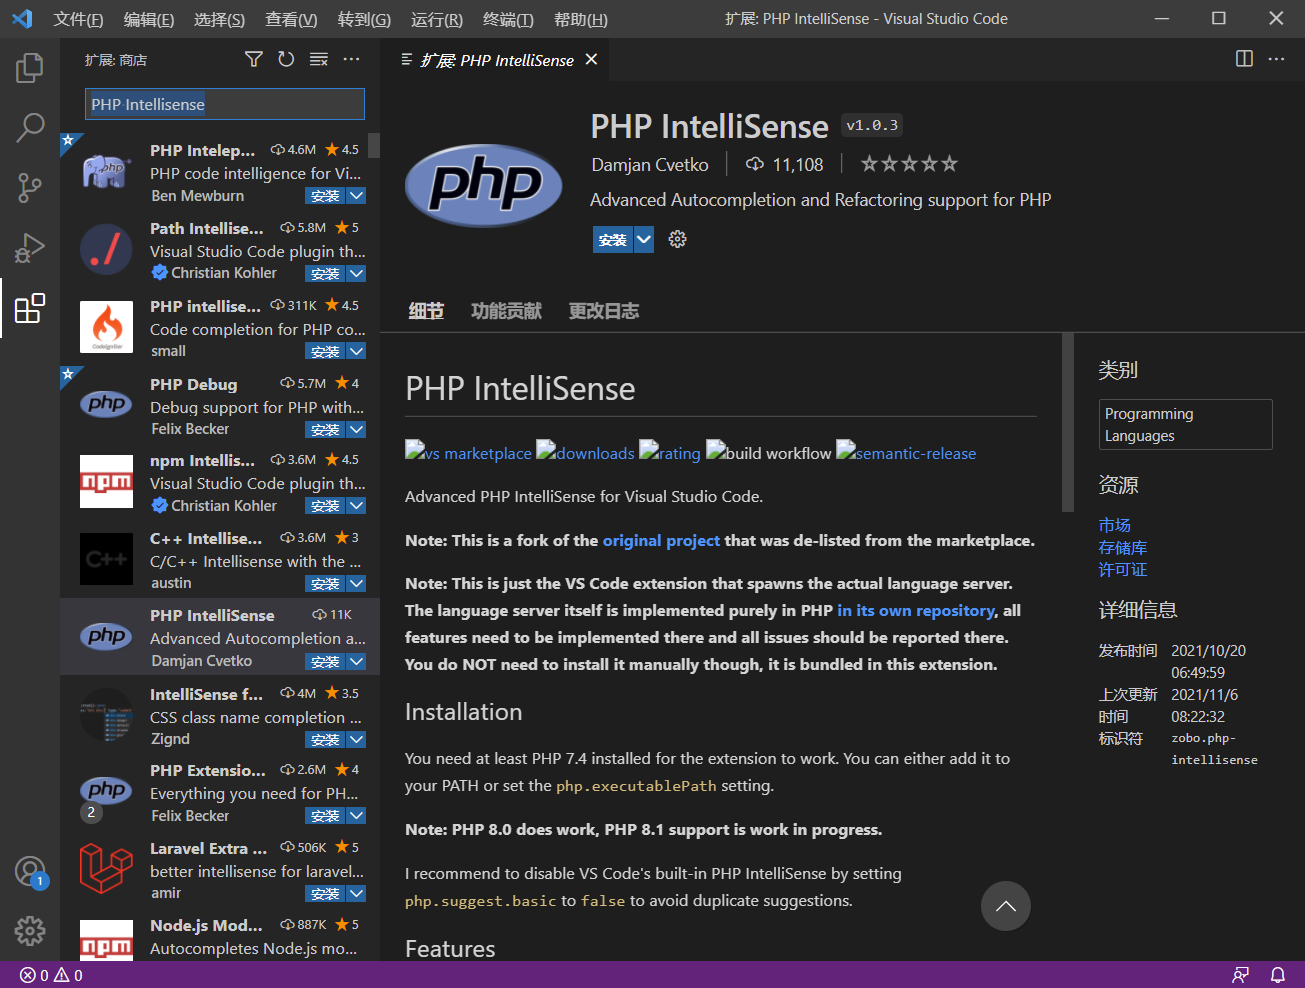Image resolution: width=1305 pixels, height=988 pixels.
Task: Click the extensions list scrollbar
Action: [x=374, y=146]
